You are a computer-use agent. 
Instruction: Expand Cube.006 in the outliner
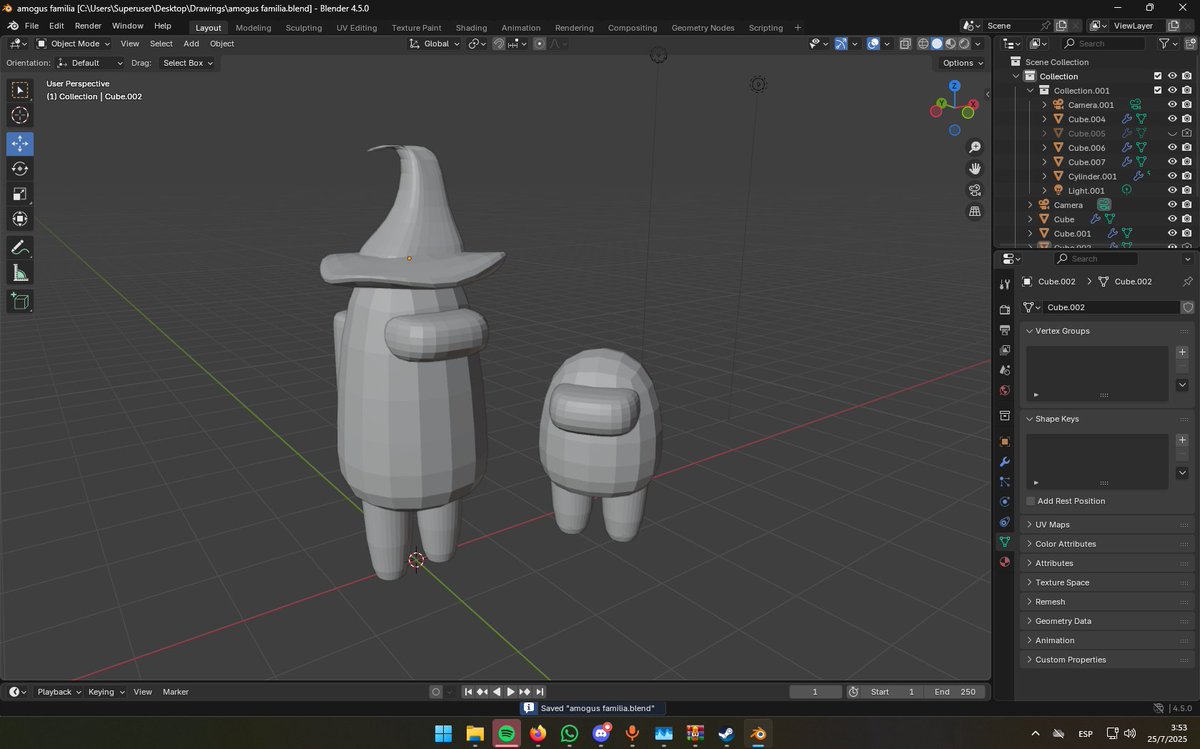(x=1045, y=148)
